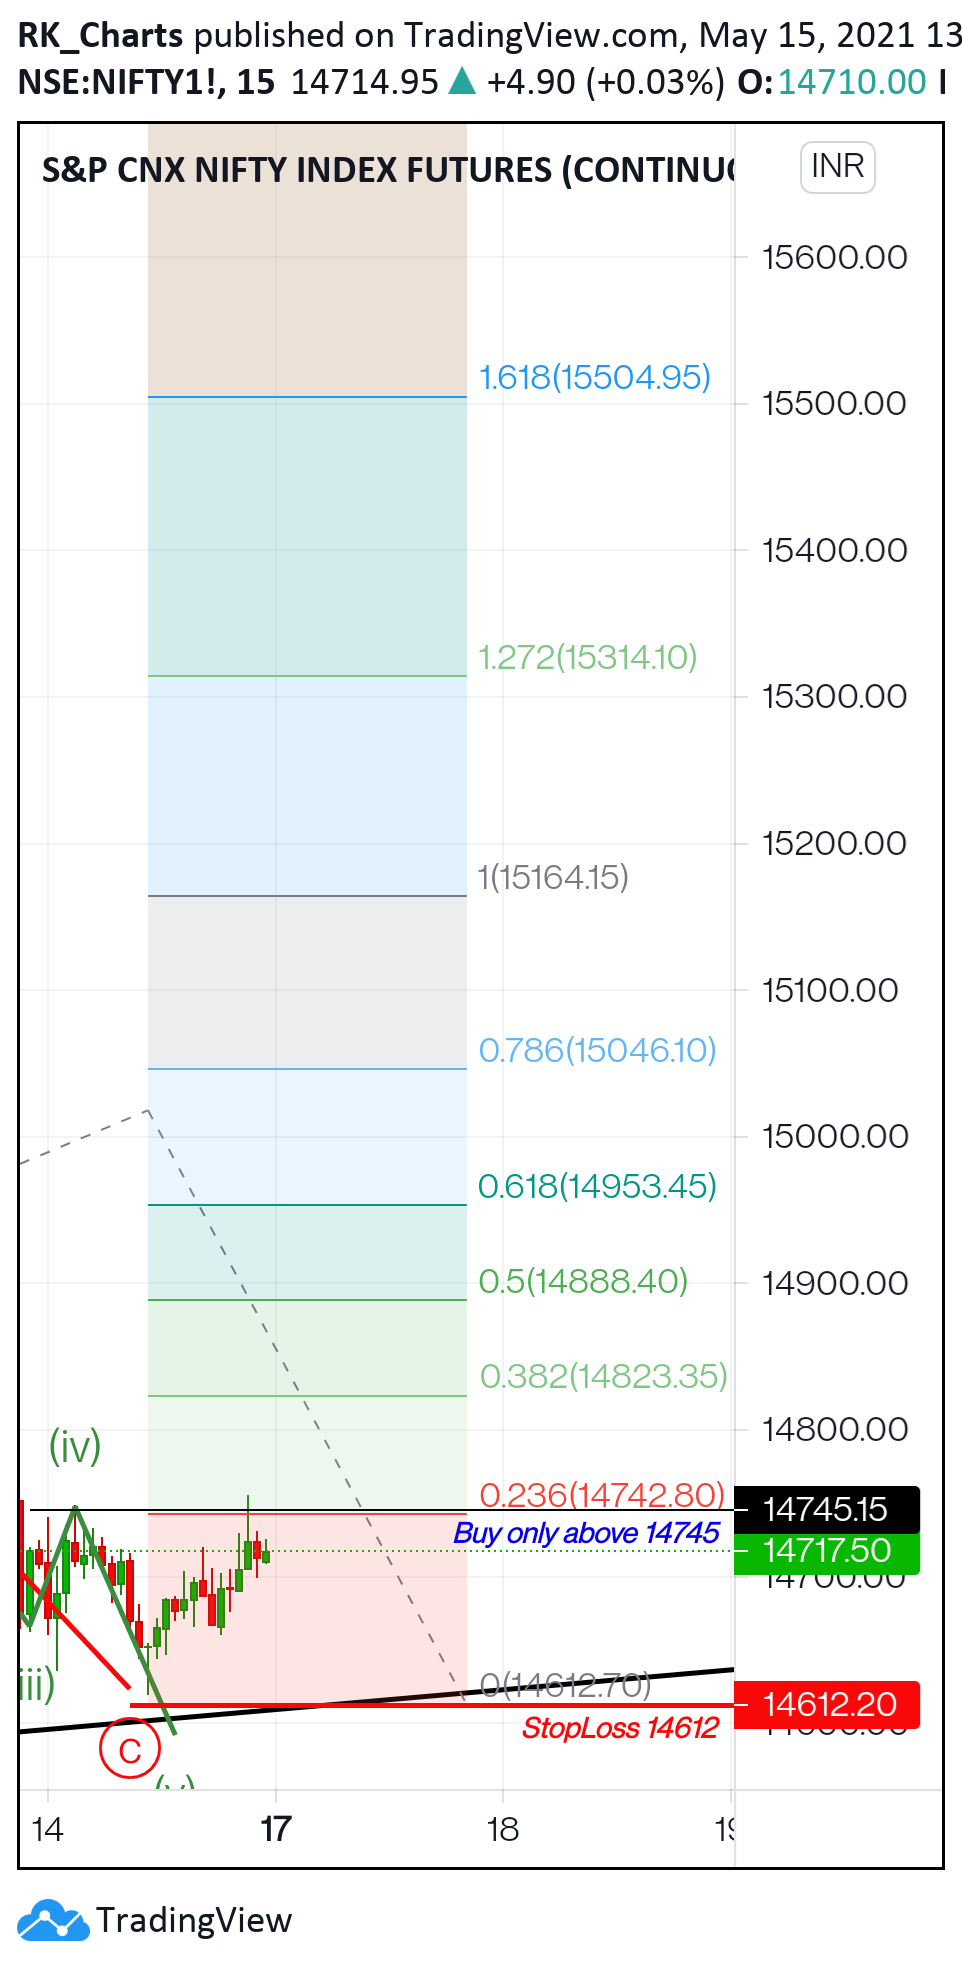Click the TradingView cloud logo icon
The height and width of the screenshot is (1971, 962).
[53, 1920]
